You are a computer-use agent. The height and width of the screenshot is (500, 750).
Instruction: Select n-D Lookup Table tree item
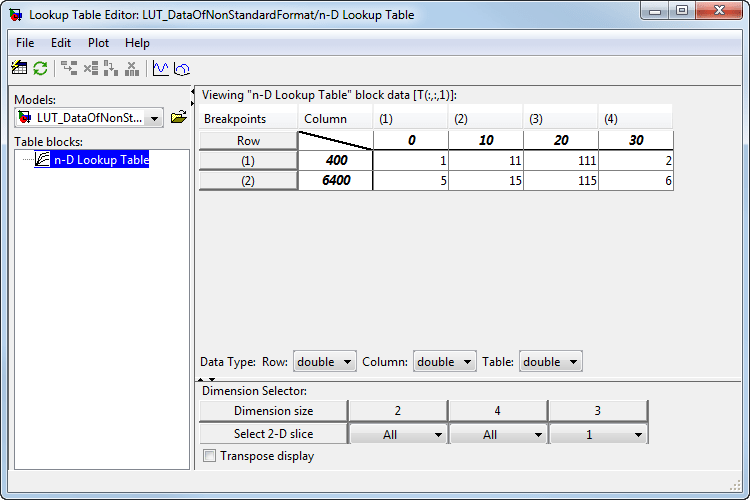click(101, 159)
